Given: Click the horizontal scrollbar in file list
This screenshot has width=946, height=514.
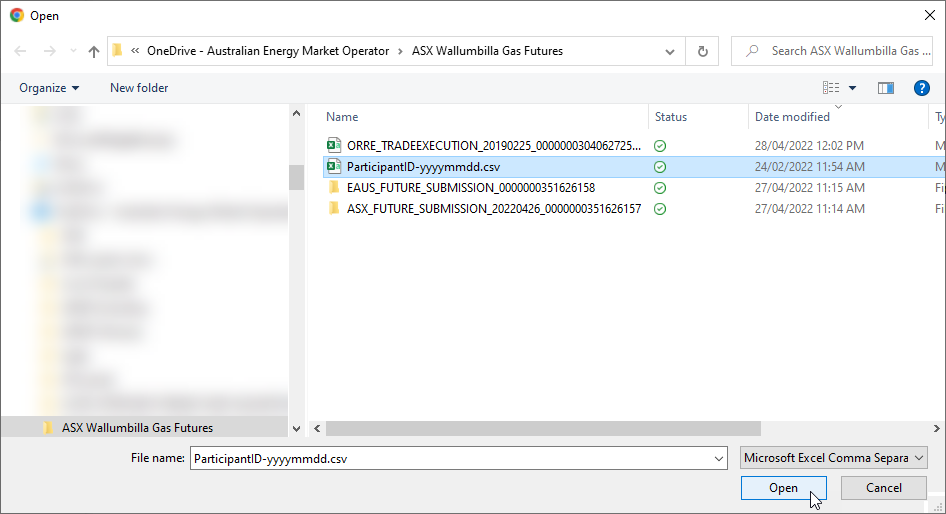Looking at the screenshot, I should [540, 428].
